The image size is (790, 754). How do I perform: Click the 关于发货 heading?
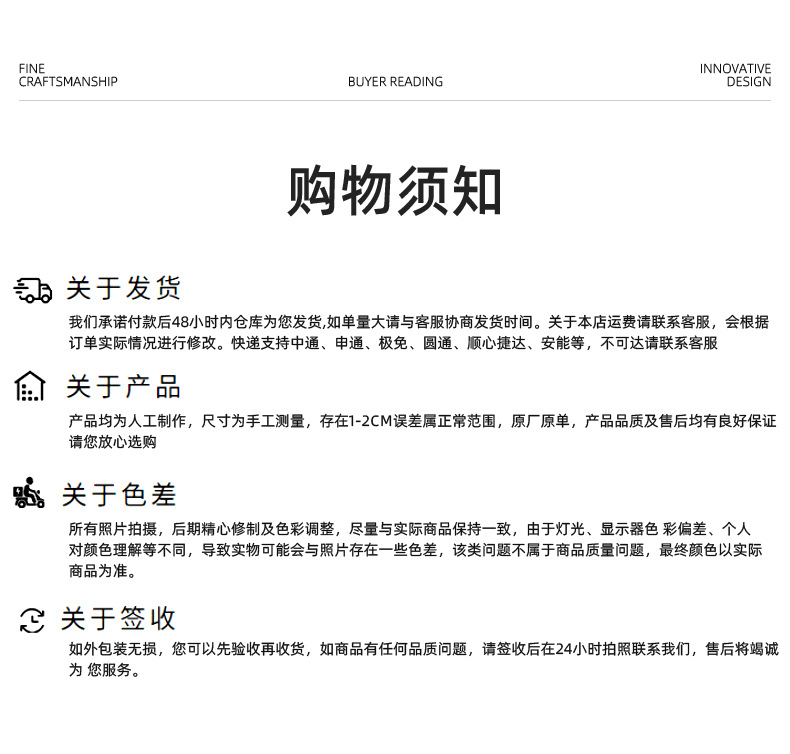click(x=123, y=289)
